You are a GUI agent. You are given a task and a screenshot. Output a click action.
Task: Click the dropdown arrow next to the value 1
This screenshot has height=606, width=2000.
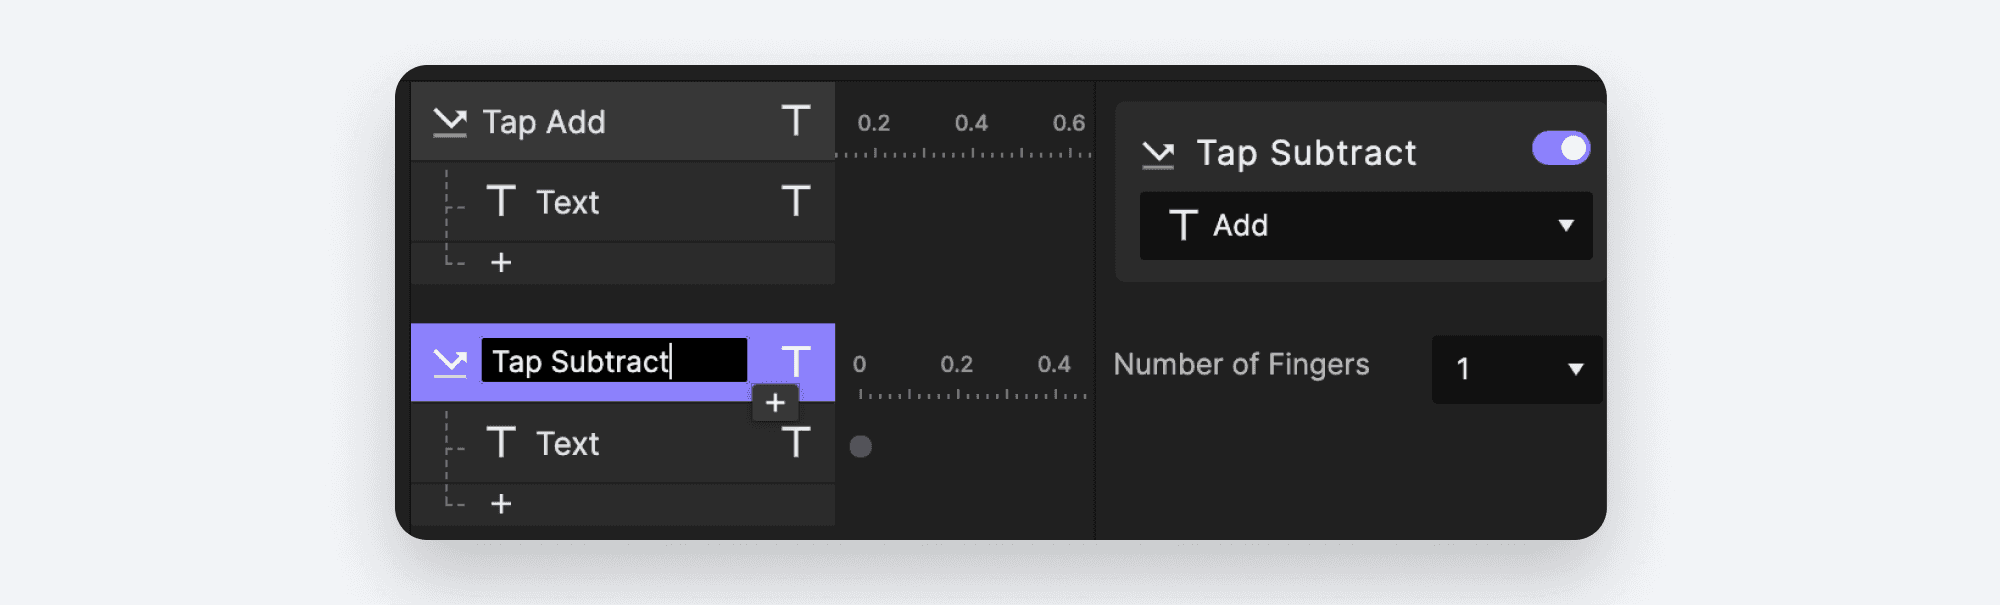pos(1574,369)
